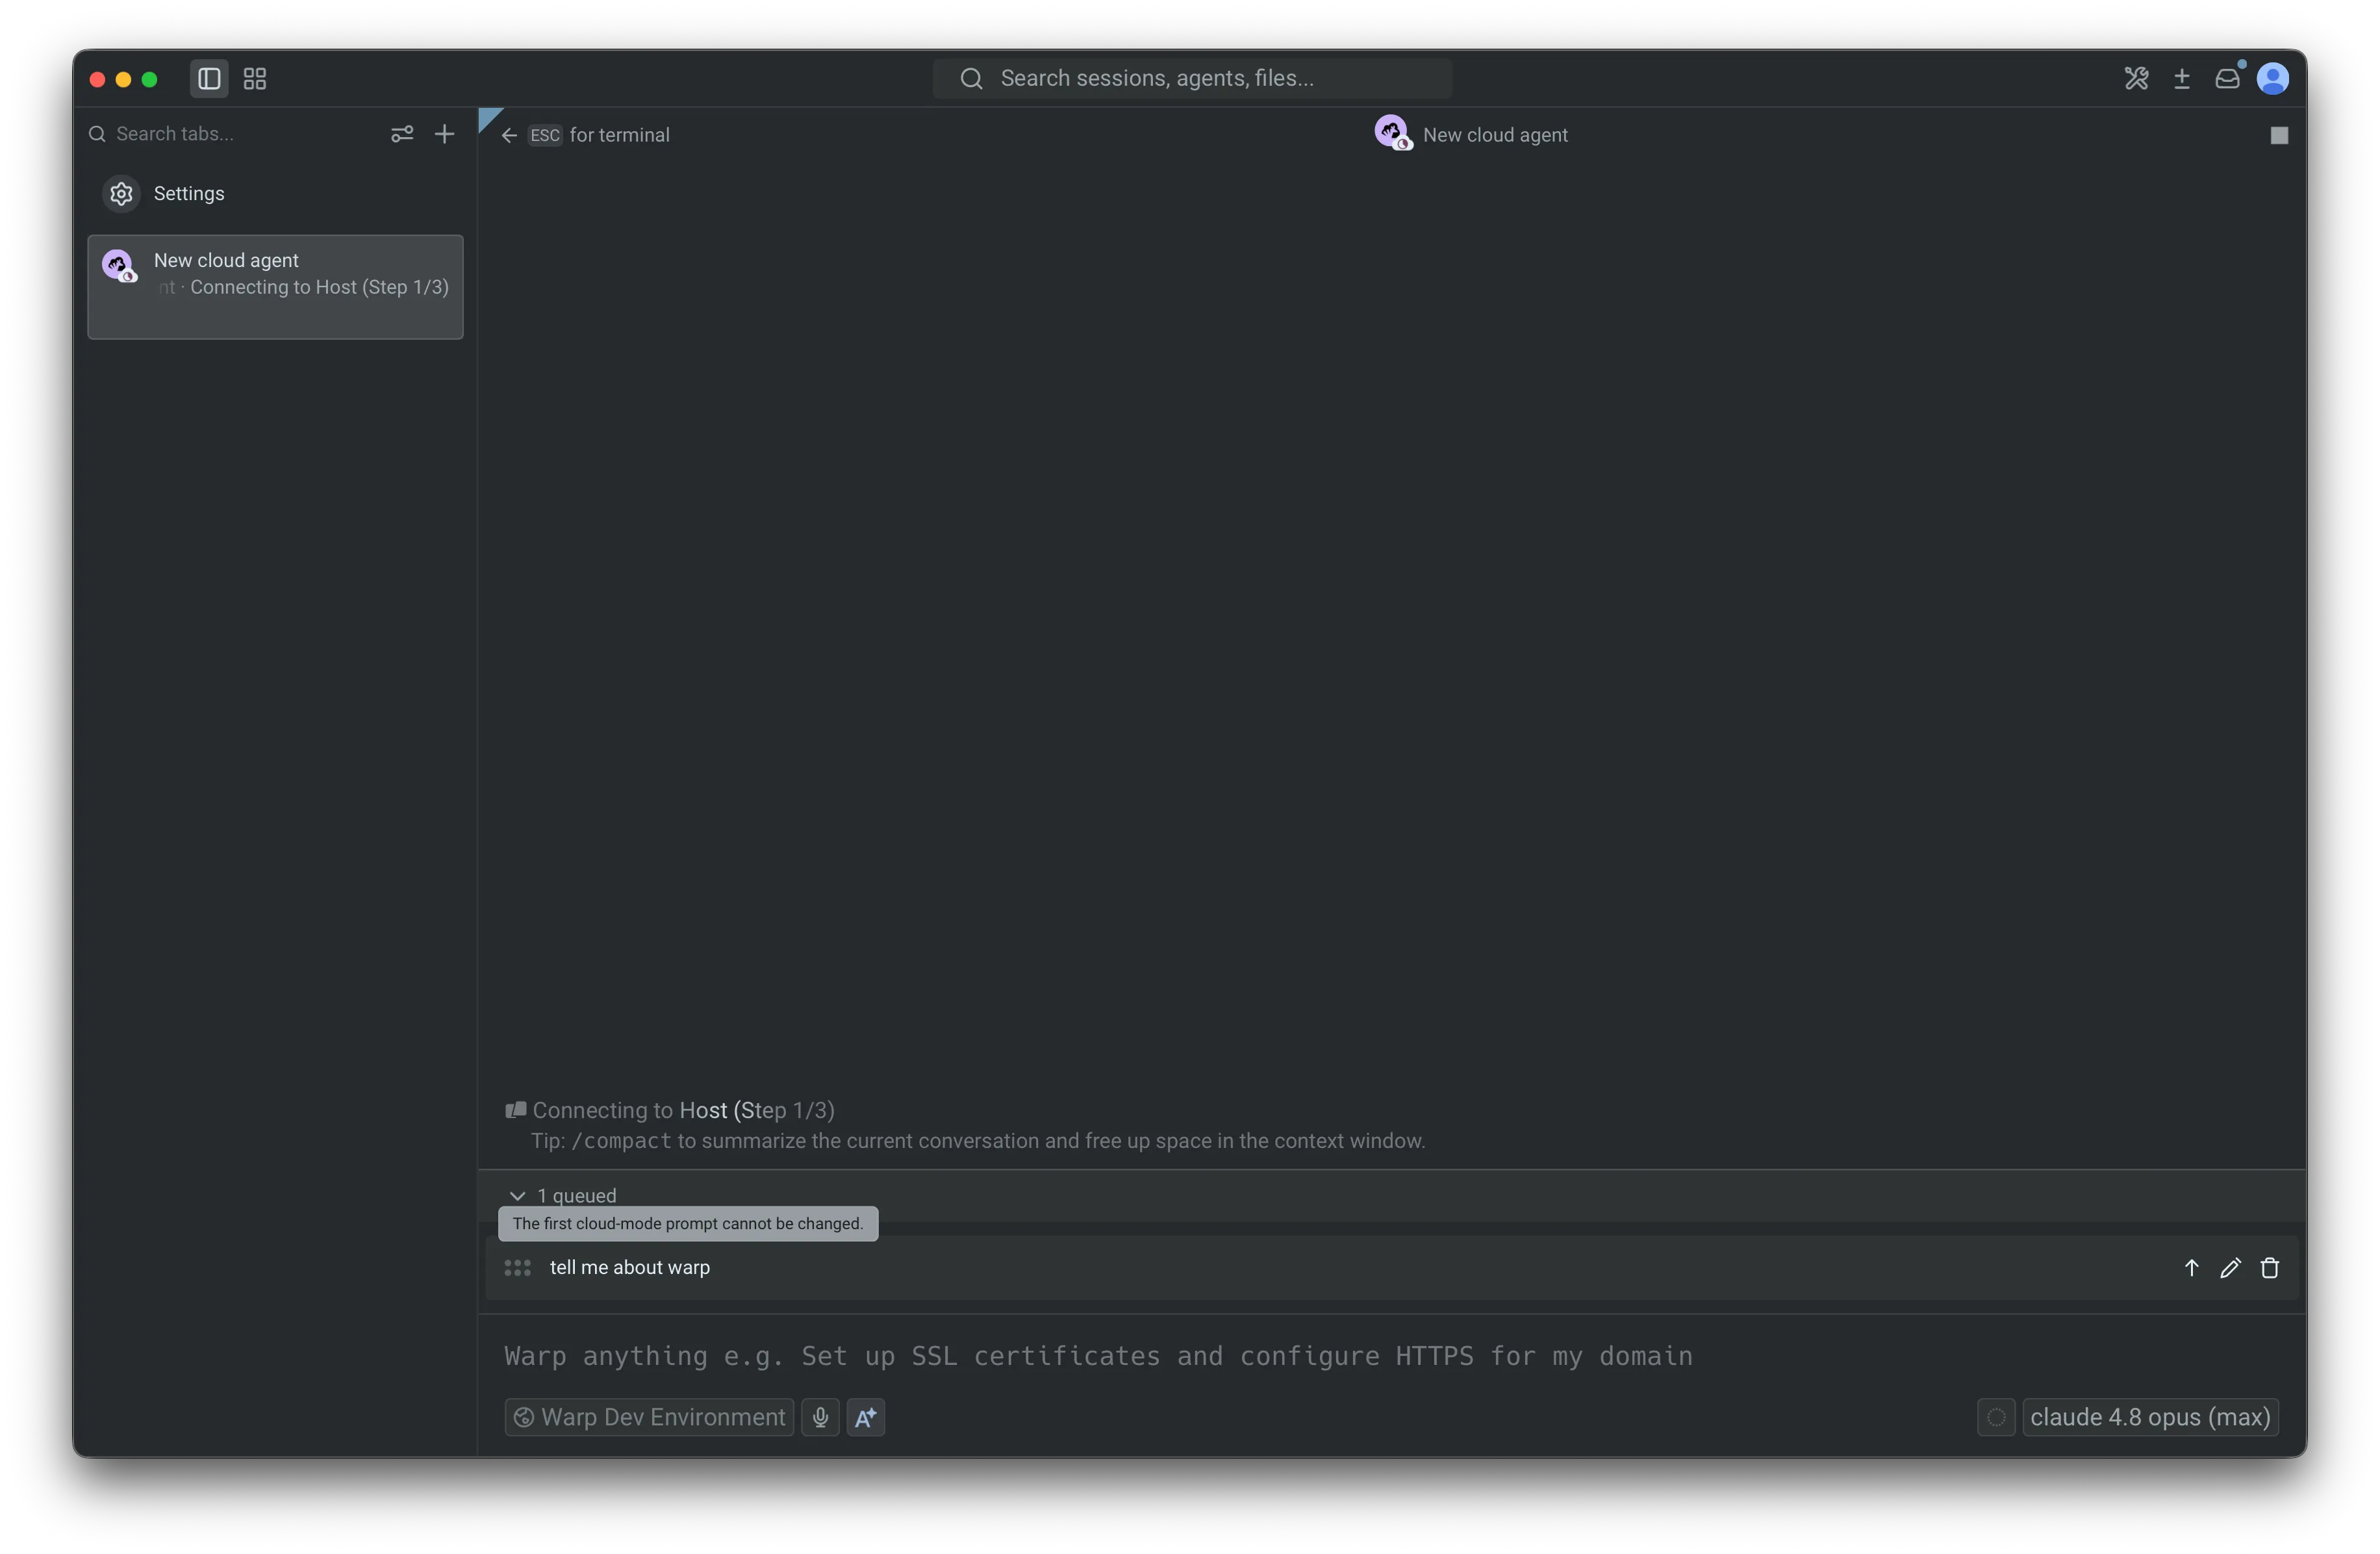Click the blue corner indicator of the pane

(488, 118)
